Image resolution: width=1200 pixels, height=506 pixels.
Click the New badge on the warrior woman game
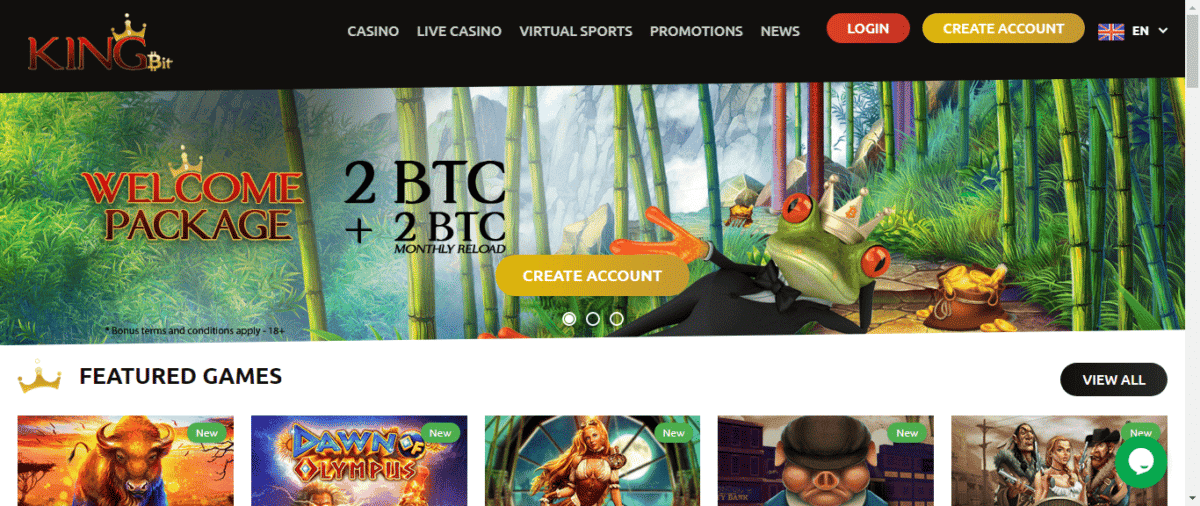(674, 433)
